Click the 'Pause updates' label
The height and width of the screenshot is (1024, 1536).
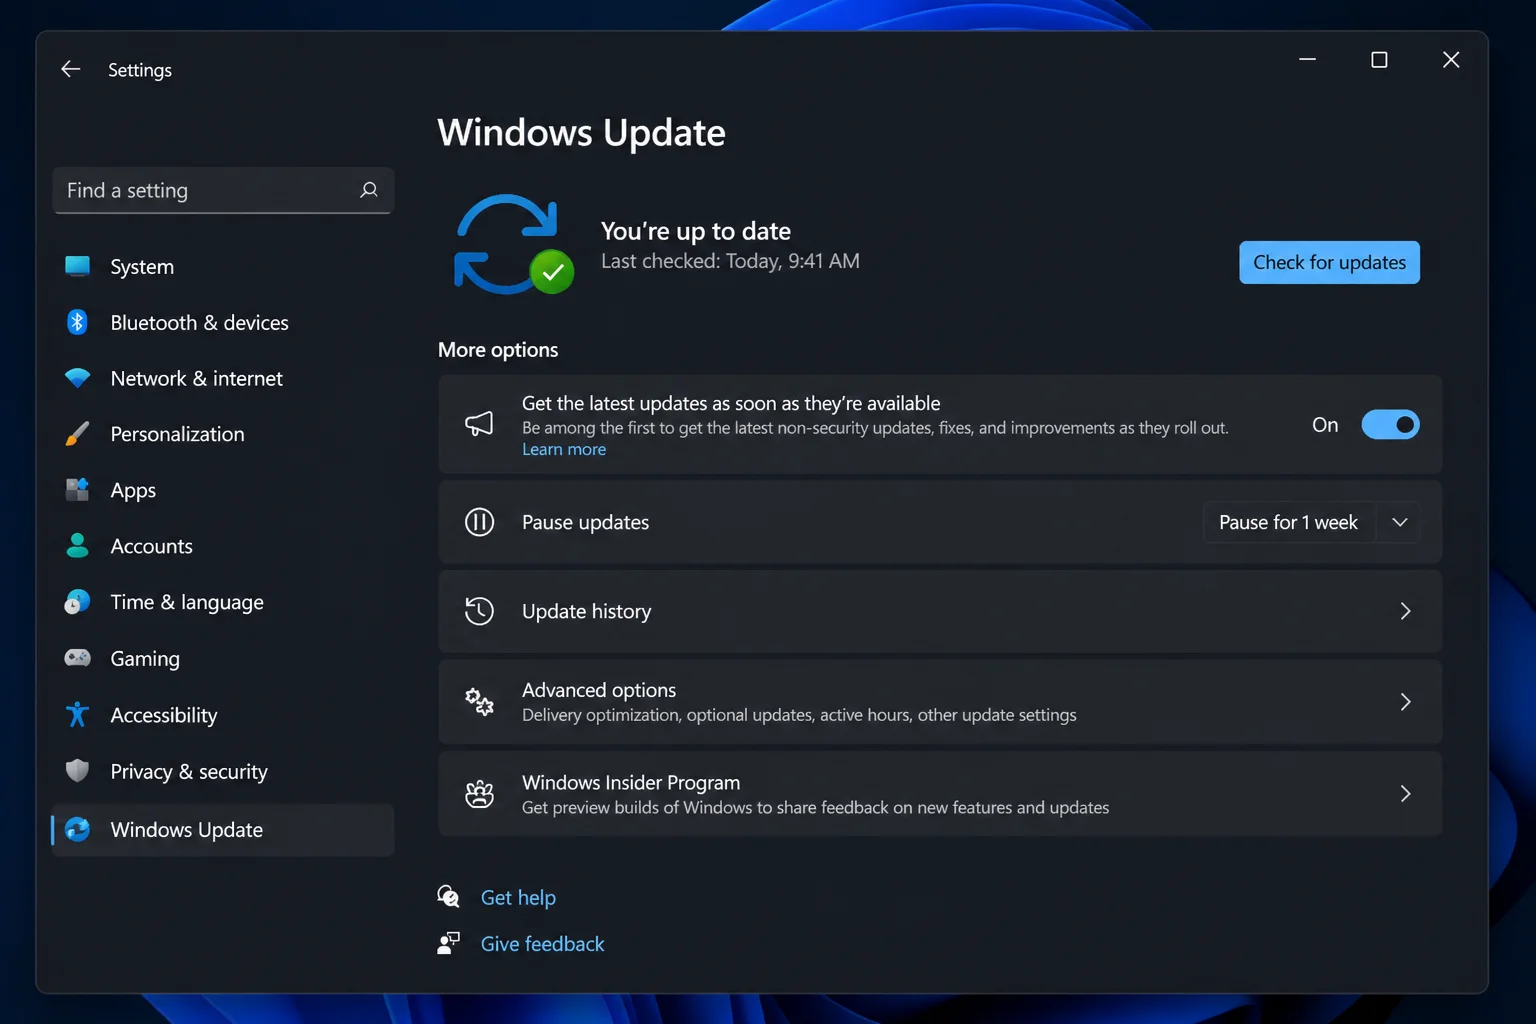(585, 522)
